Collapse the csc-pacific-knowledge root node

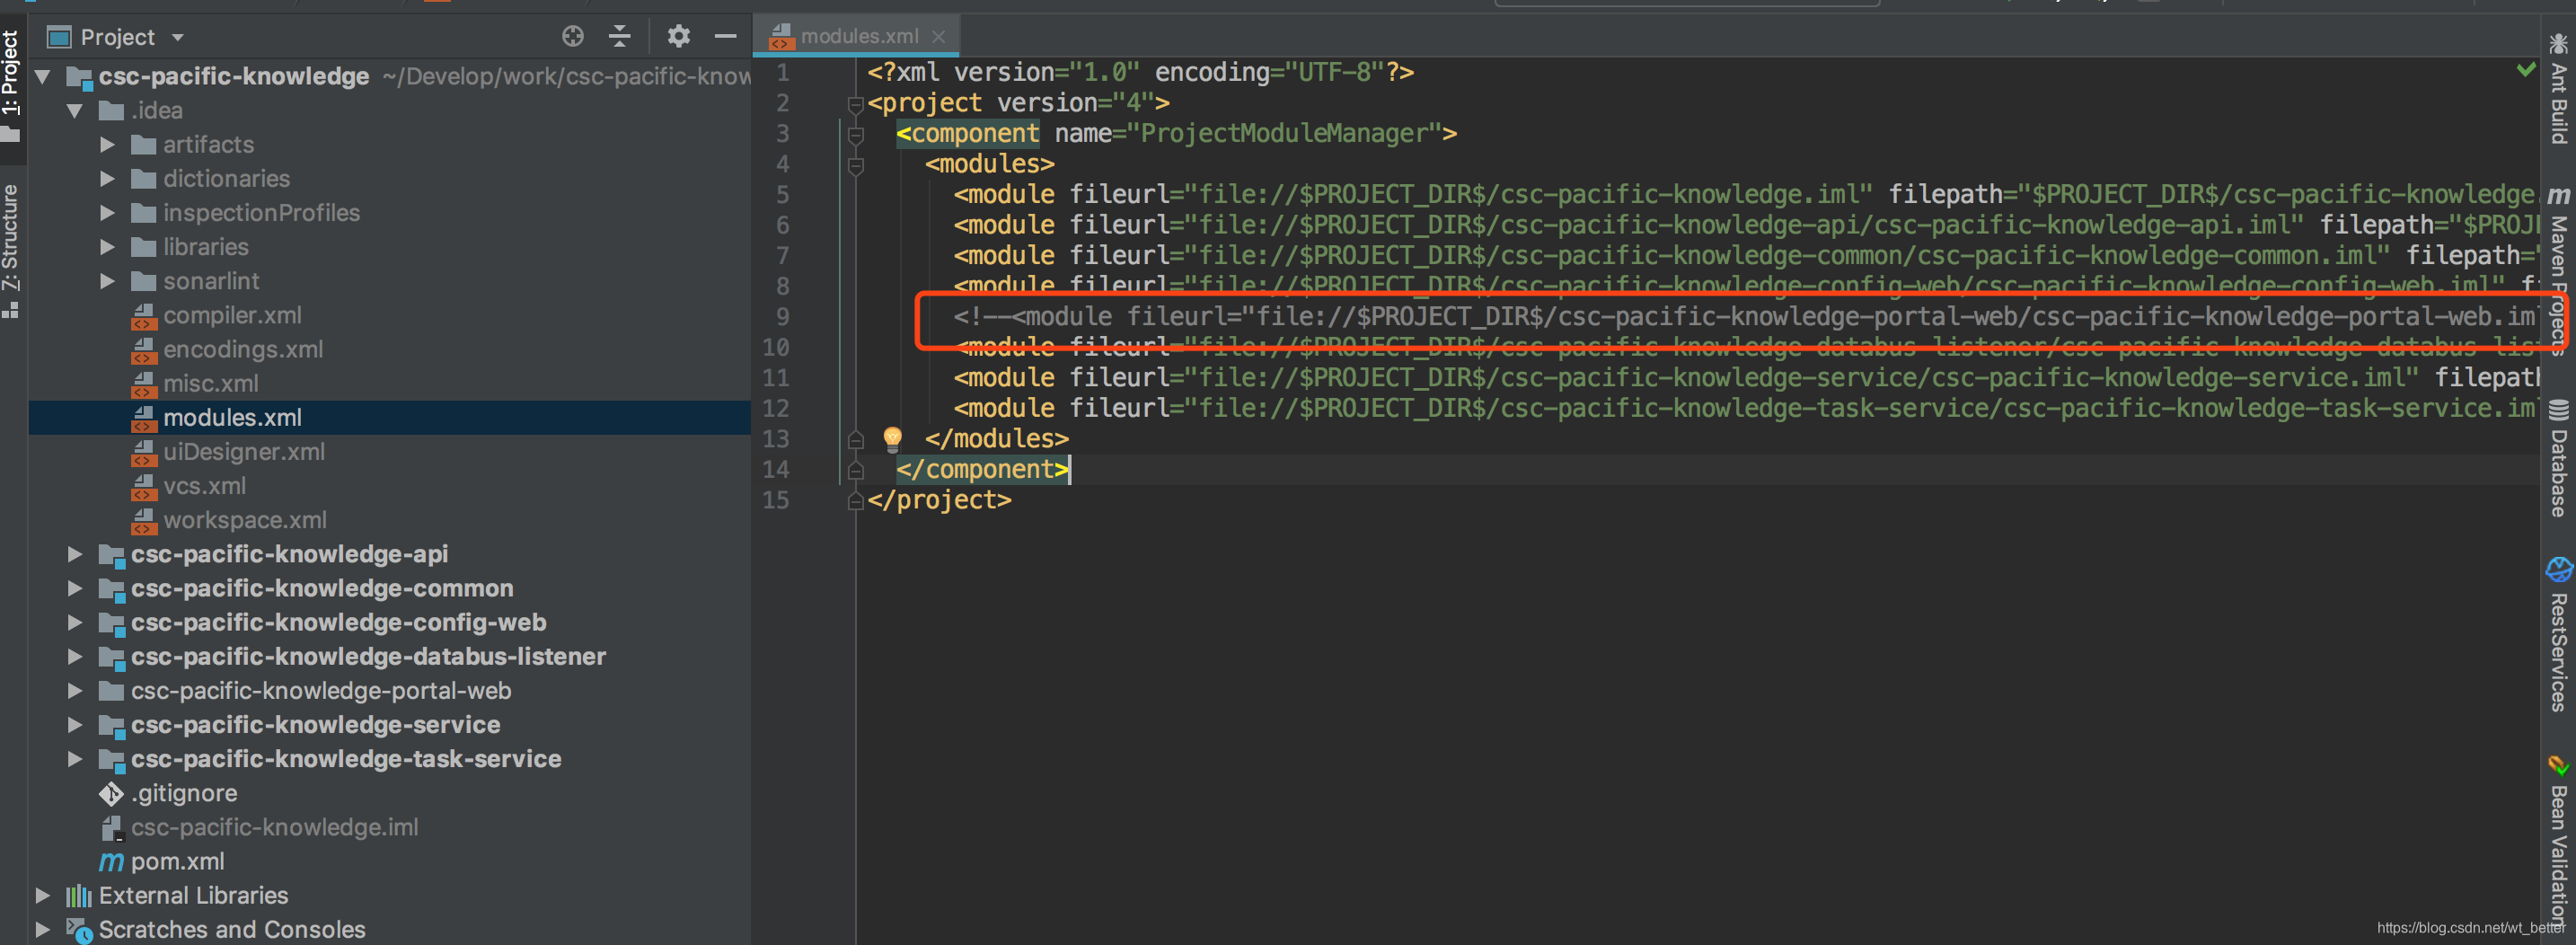click(43, 76)
